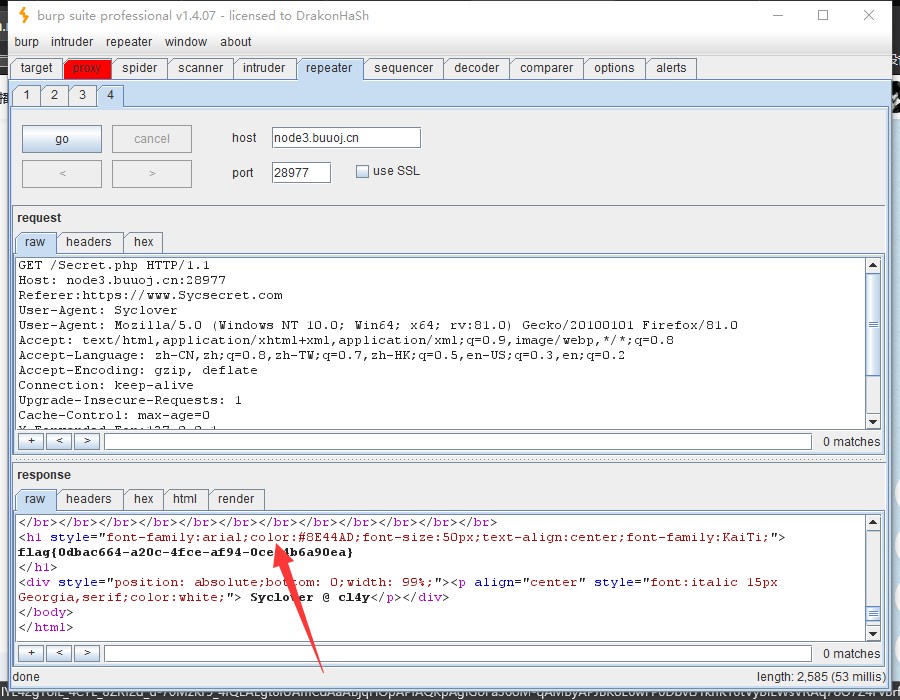Open the about menu

pos(235,42)
